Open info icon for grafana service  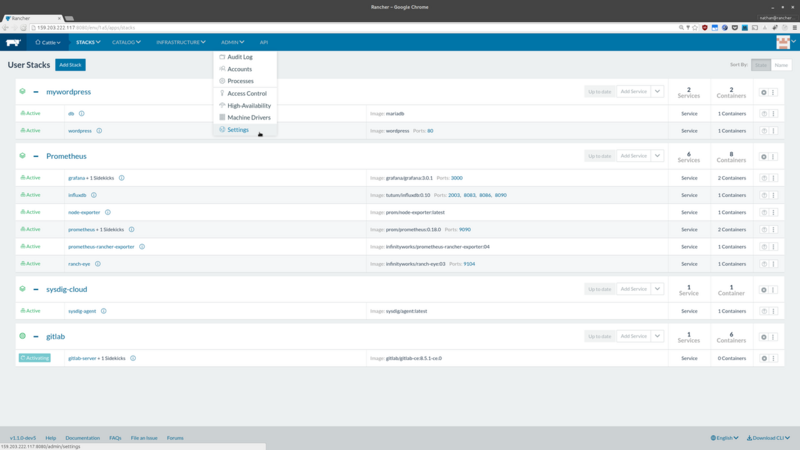point(121,178)
